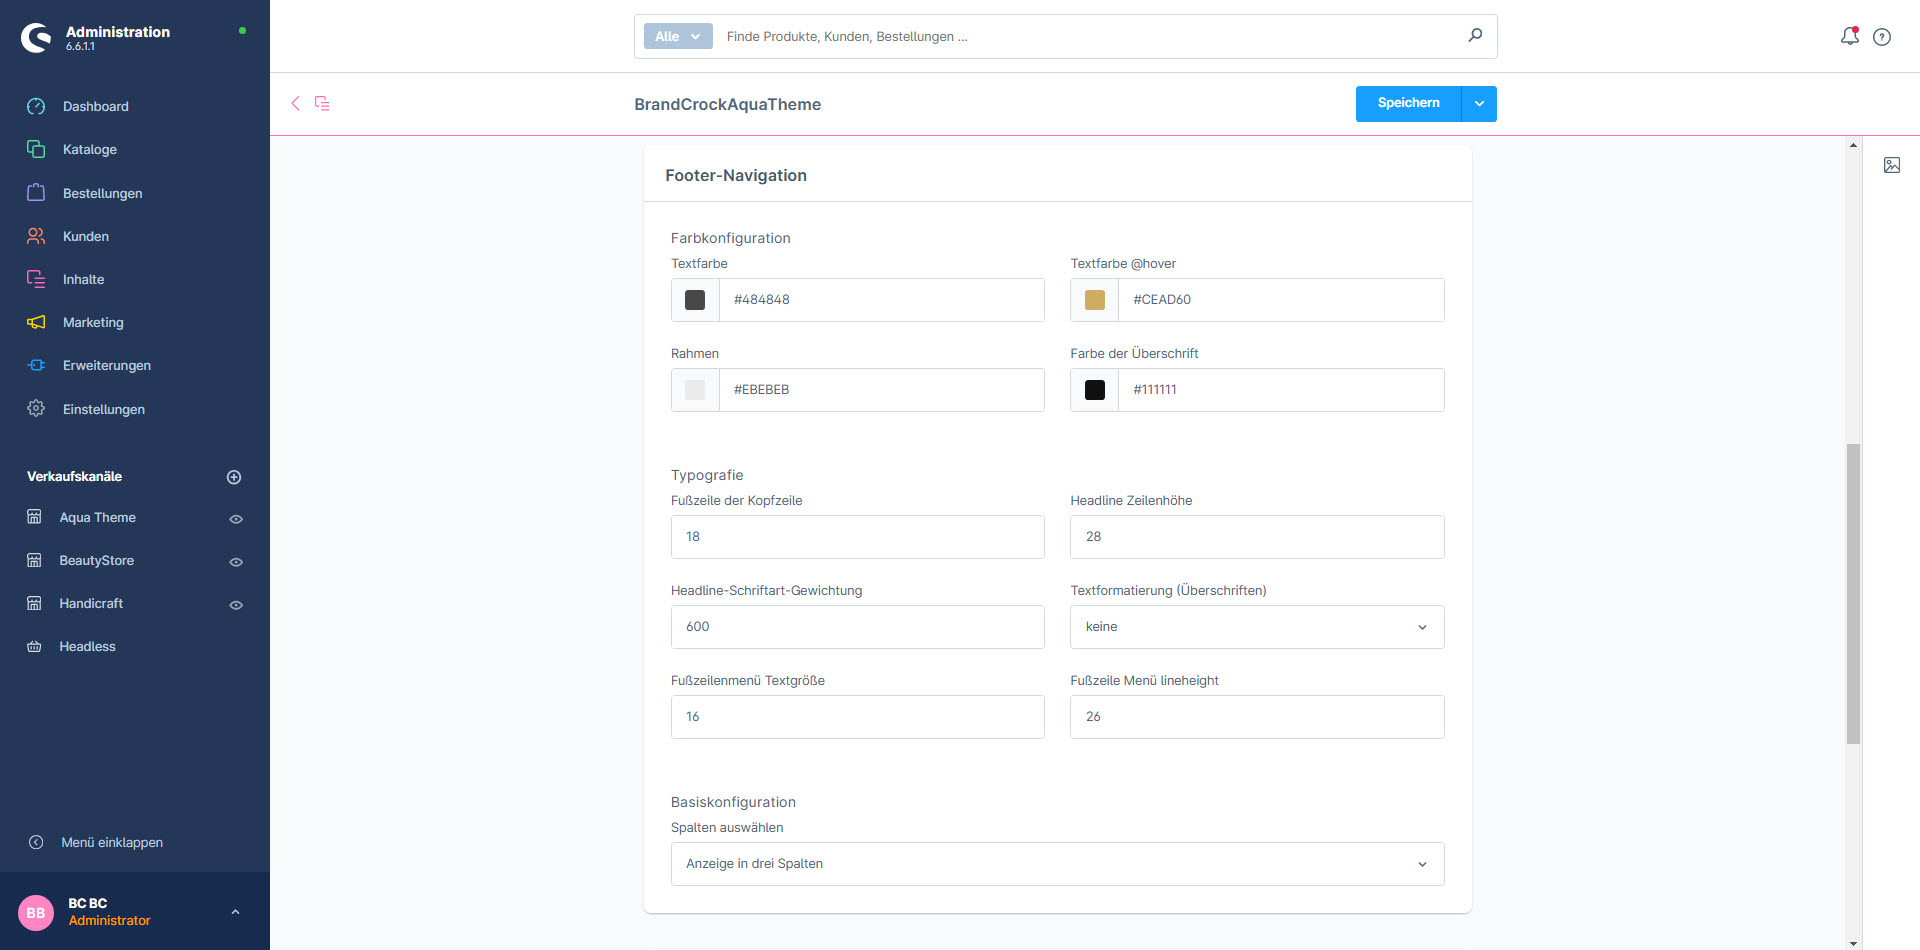Click the search magnifier icon
This screenshot has height=950, width=1920.
pyautogui.click(x=1475, y=36)
